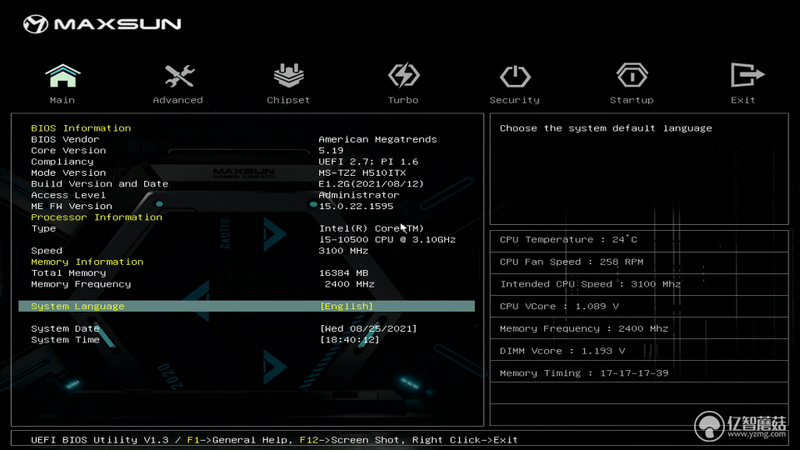
Task: Click American Megatrends vendor value
Action: (378, 139)
